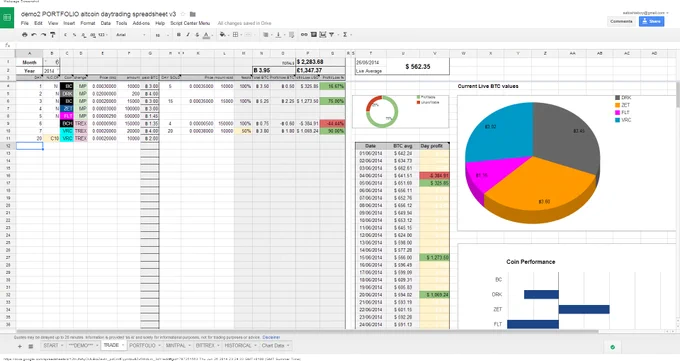
Task: Click the account email at top right
Action: [644, 13]
